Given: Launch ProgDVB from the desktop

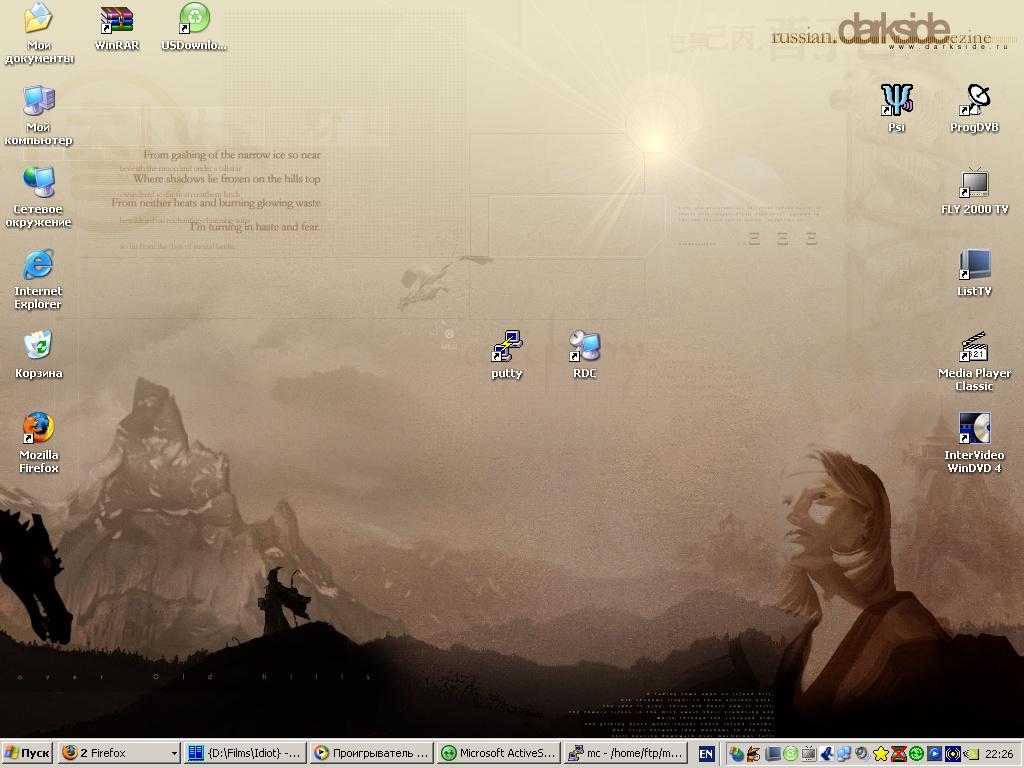Looking at the screenshot, I should pos(974,101).
